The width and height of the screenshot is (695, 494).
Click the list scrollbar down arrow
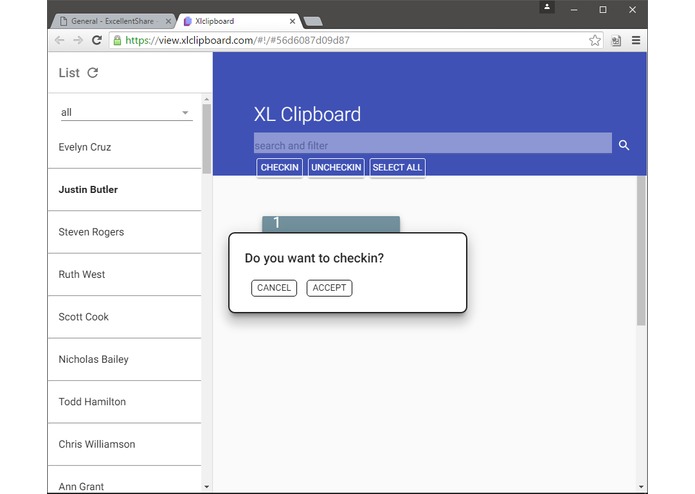207,486
